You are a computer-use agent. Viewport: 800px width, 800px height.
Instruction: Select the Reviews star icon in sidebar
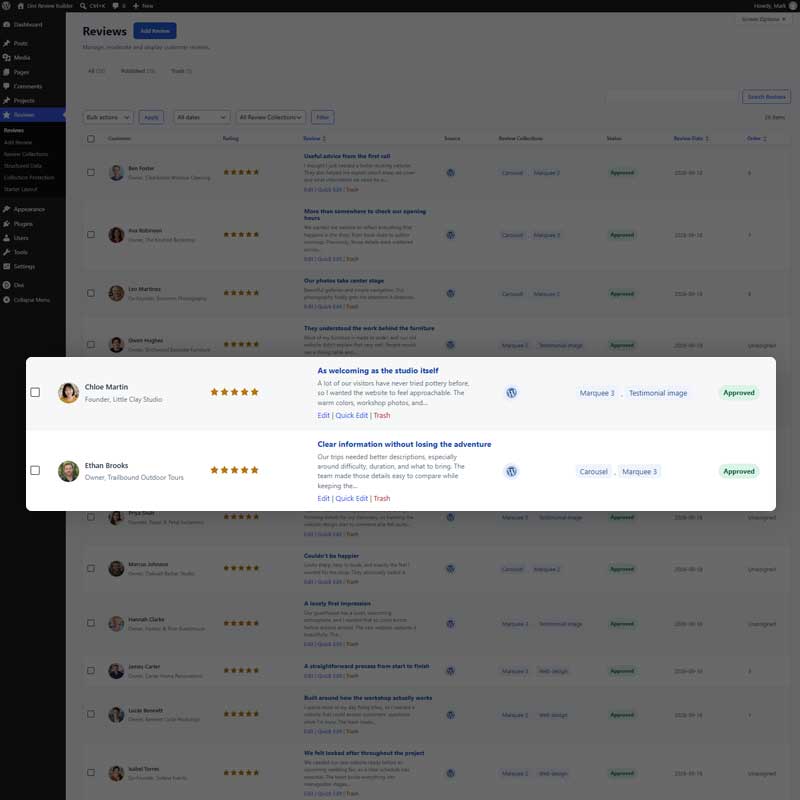(x=7, y=115)
